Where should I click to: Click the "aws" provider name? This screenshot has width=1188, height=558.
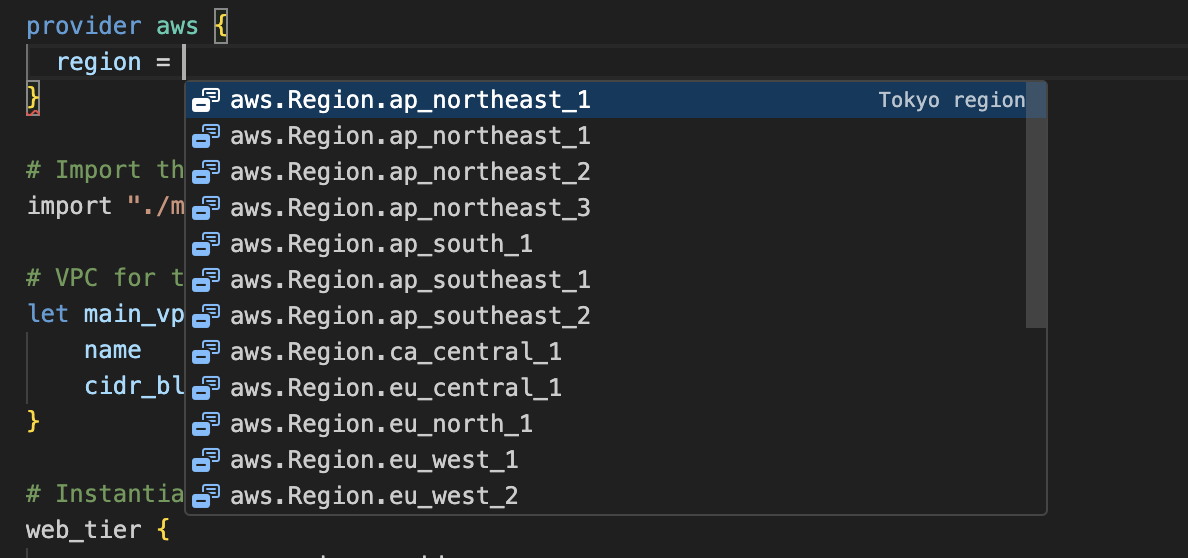[x=177, y=25]
